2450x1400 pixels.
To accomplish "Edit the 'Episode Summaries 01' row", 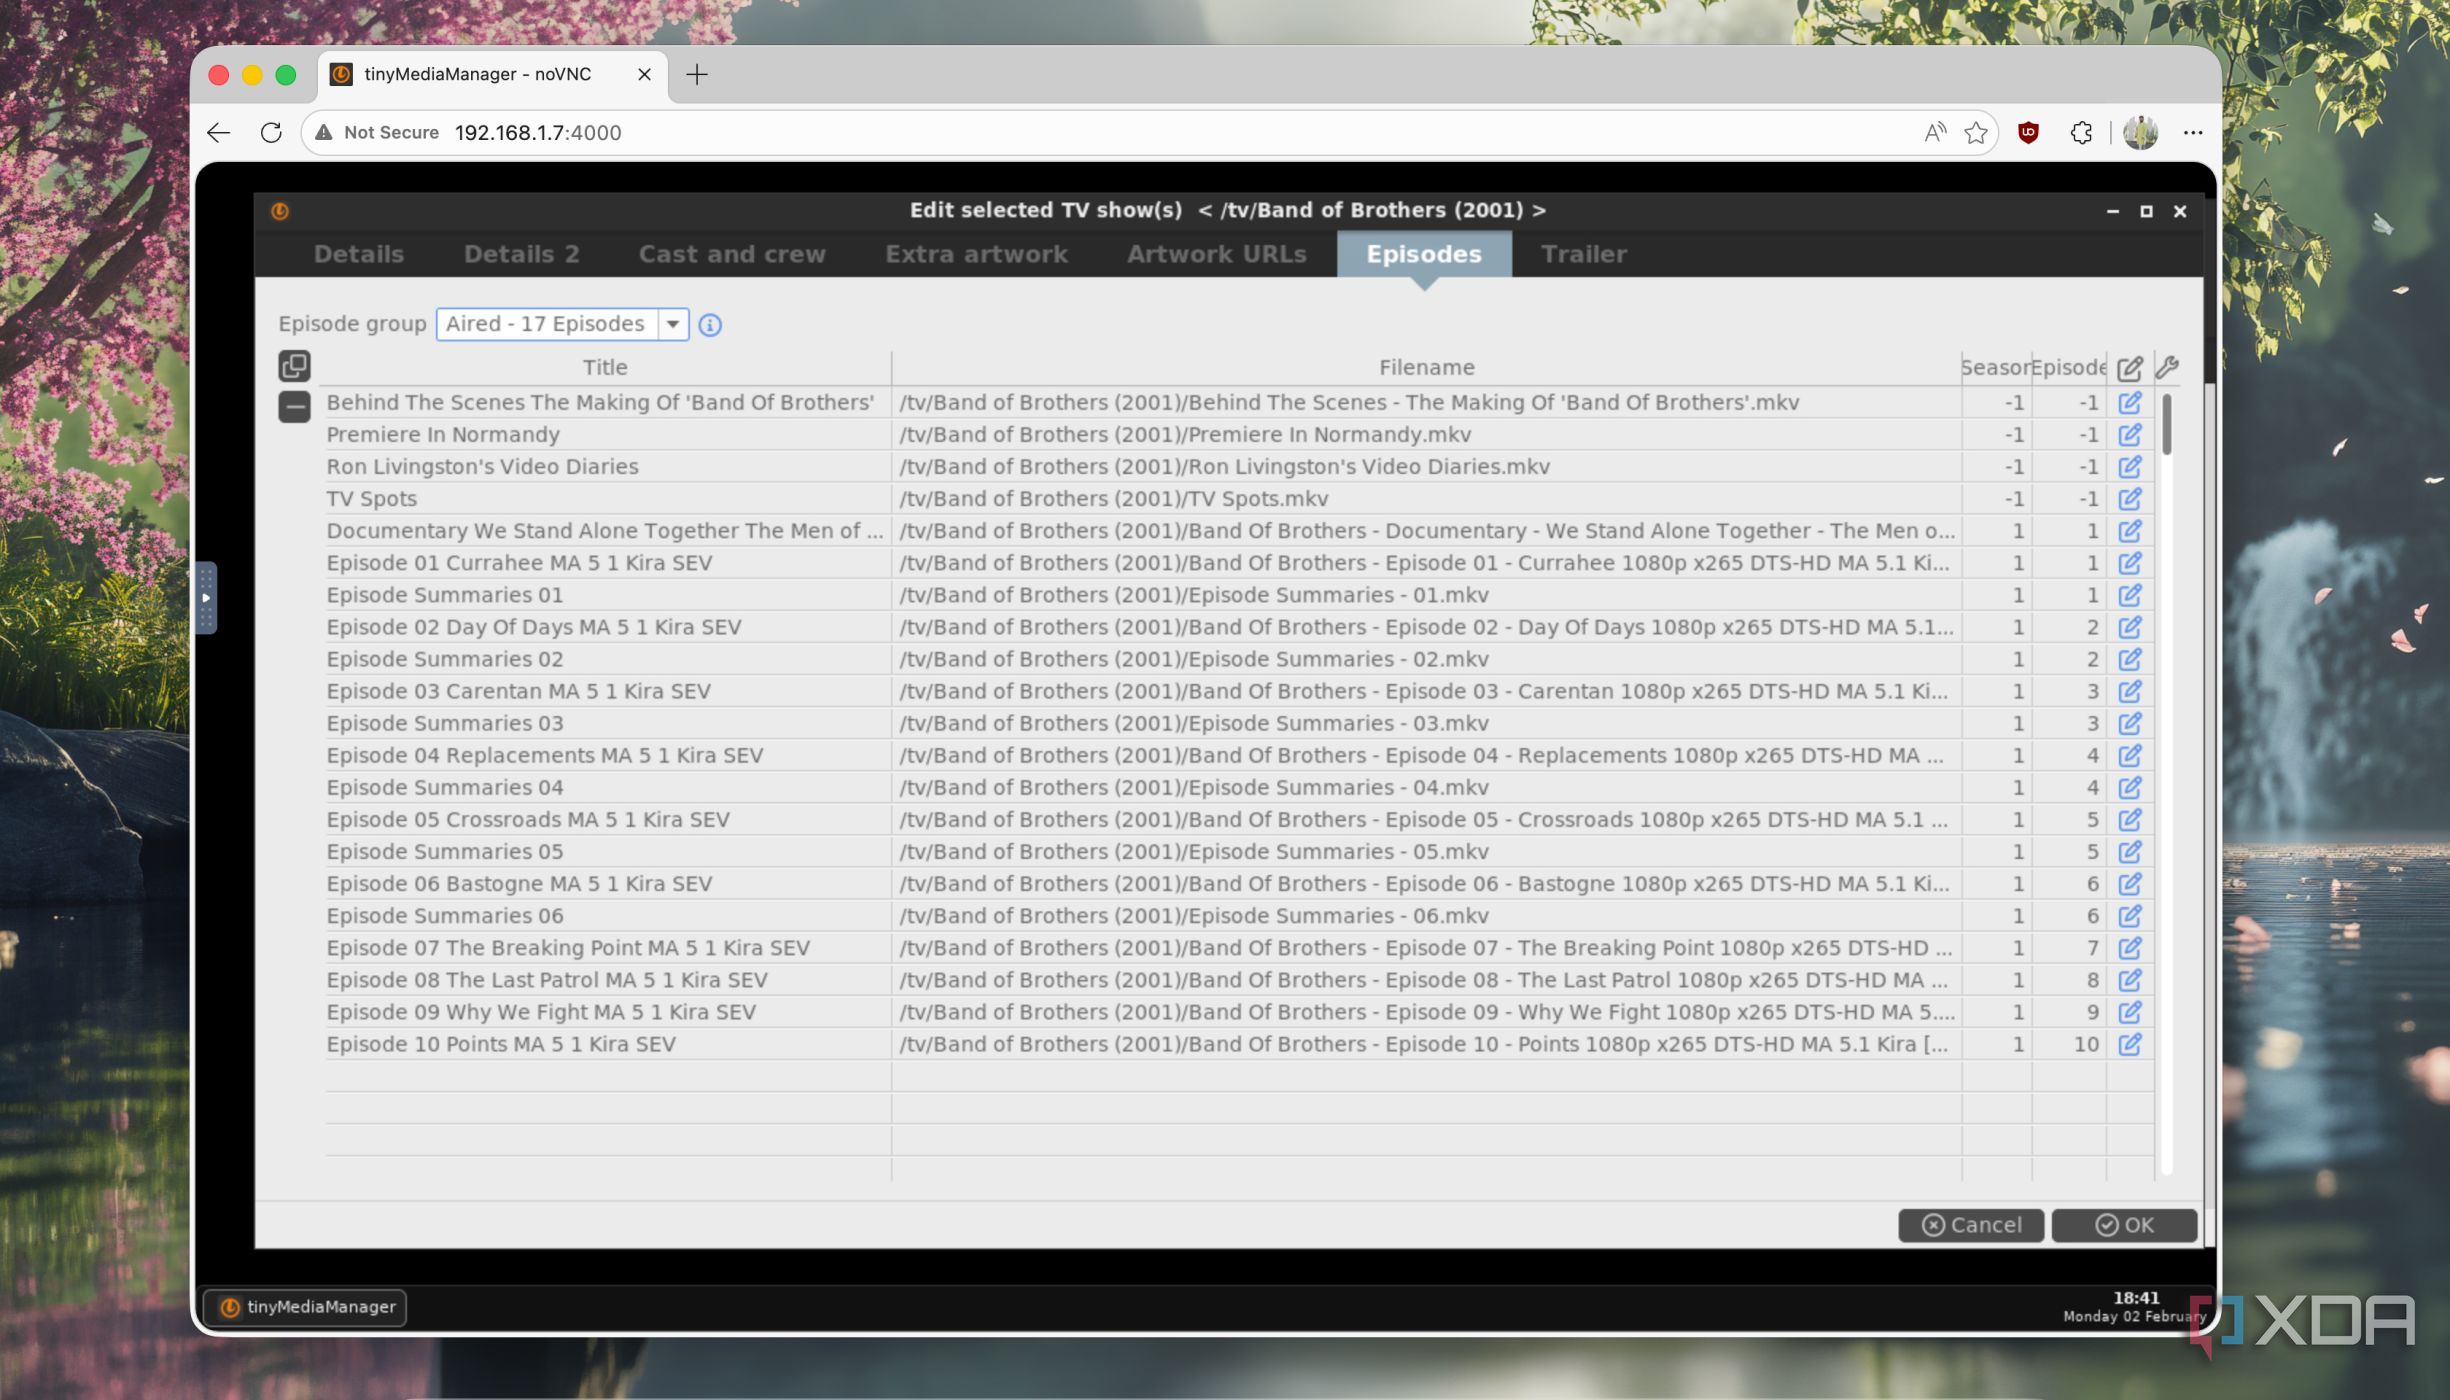I will (2130, 595).
